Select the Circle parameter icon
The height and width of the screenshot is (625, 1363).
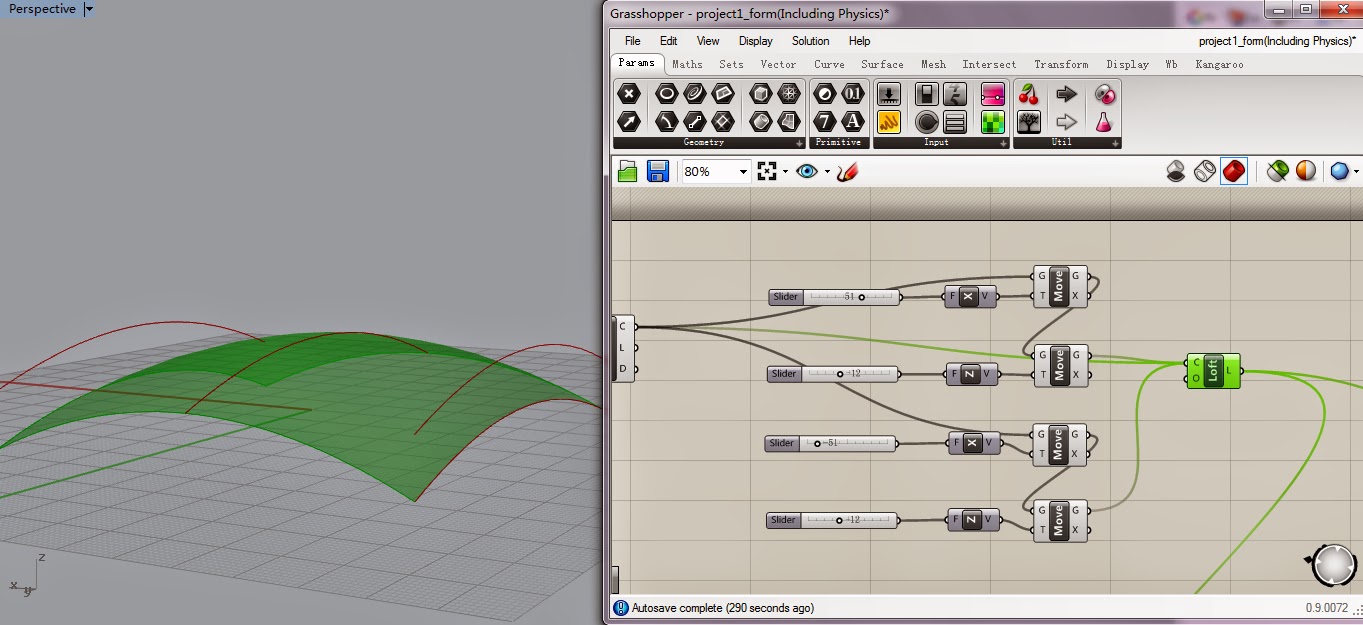coord(666,94)
